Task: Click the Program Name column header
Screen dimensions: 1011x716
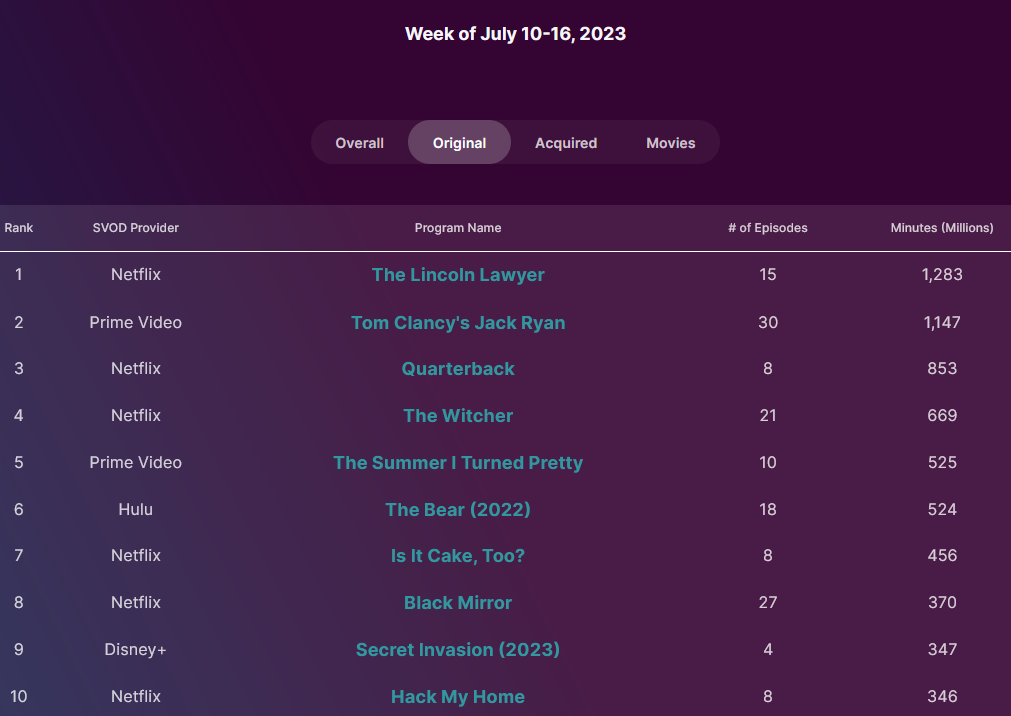Action: click(x=458, y=228)
